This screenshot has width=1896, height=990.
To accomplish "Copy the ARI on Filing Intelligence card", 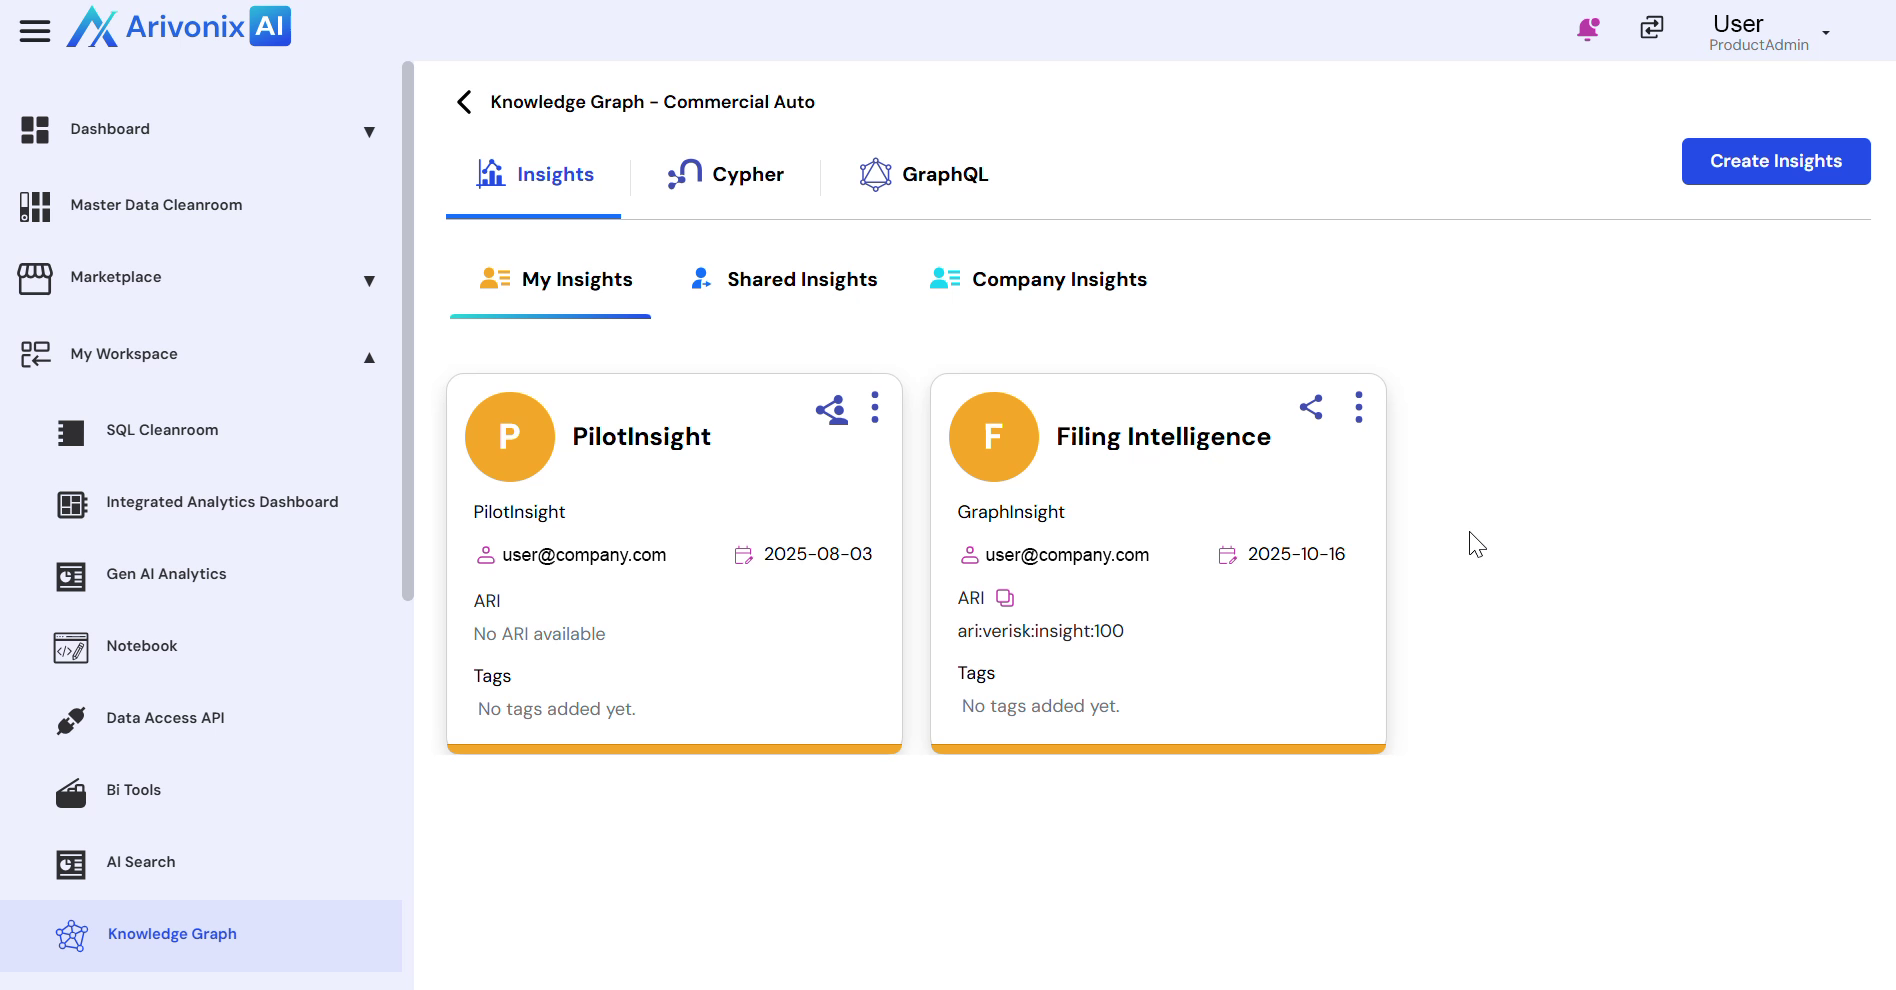I will (x=1005, y=598).
